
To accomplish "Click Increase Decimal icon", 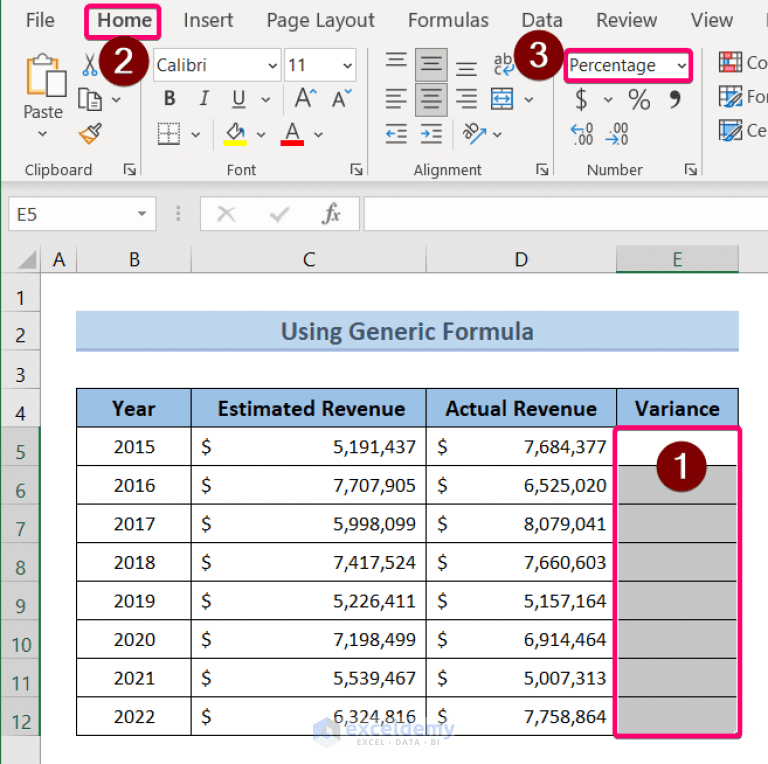I will pyautogui.click(x=582, y=134).
